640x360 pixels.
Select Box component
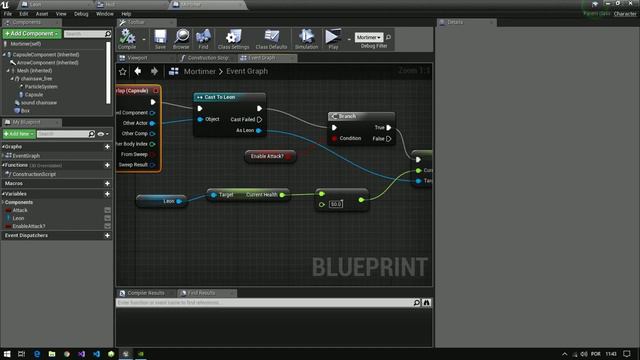coord(25,110)
